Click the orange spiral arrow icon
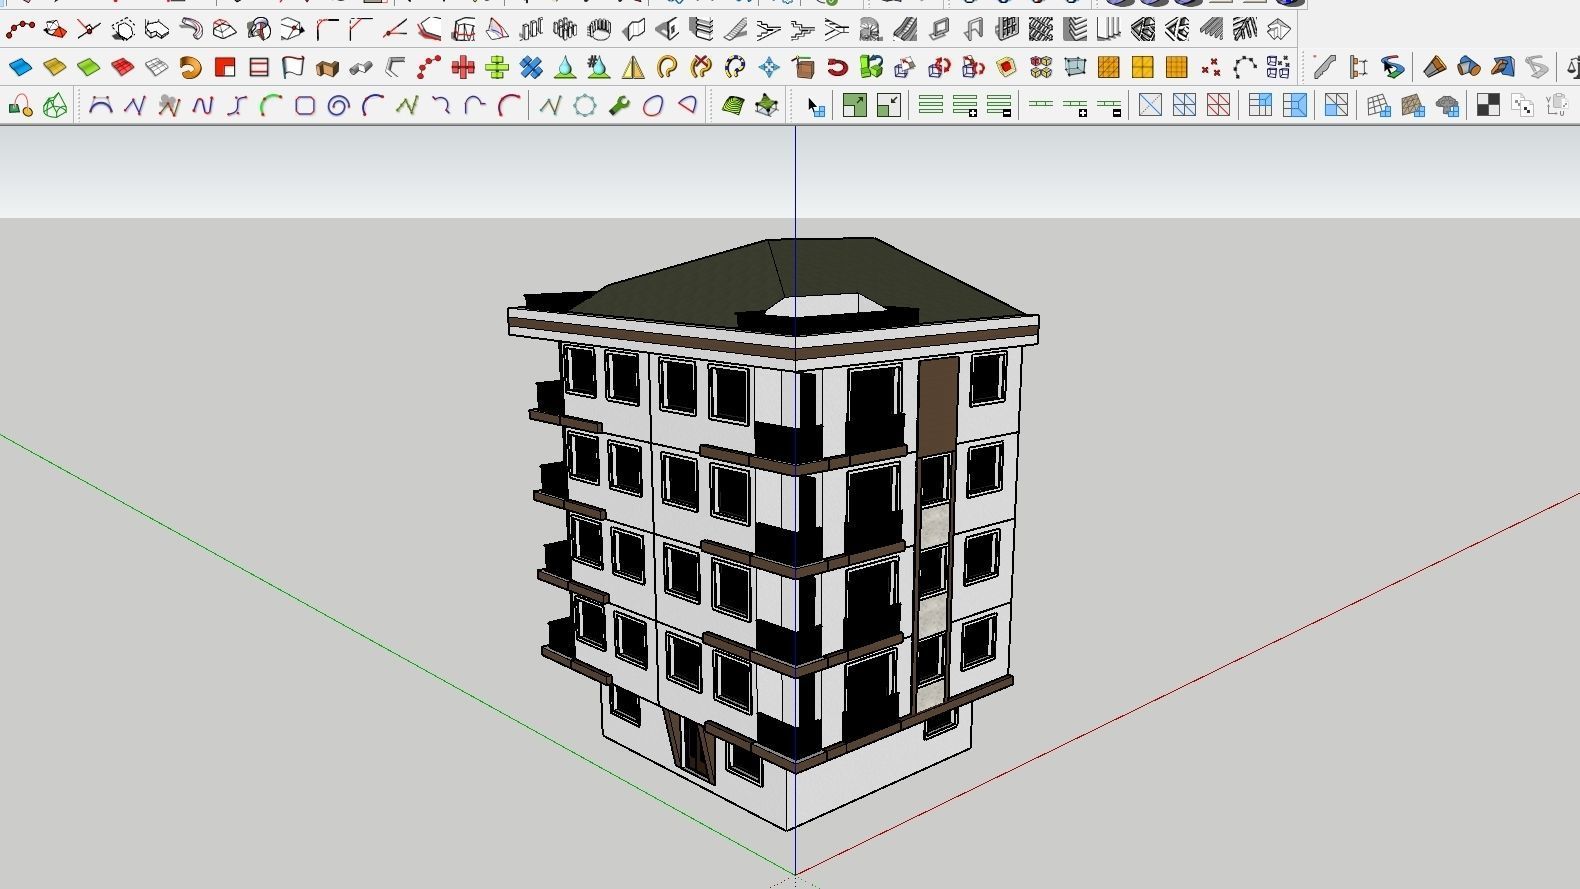The image size is (1580, 889). pos(190,67)
